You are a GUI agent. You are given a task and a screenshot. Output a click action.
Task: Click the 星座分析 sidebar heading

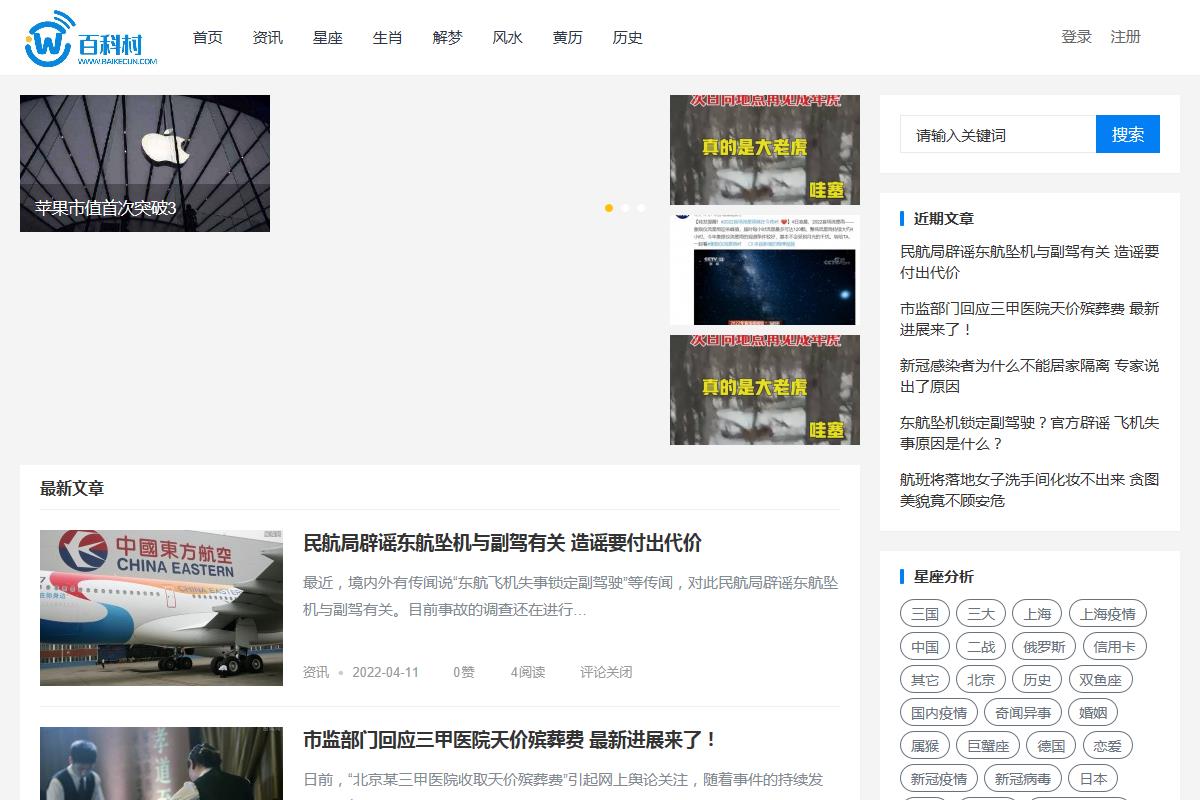coord(944,576)
